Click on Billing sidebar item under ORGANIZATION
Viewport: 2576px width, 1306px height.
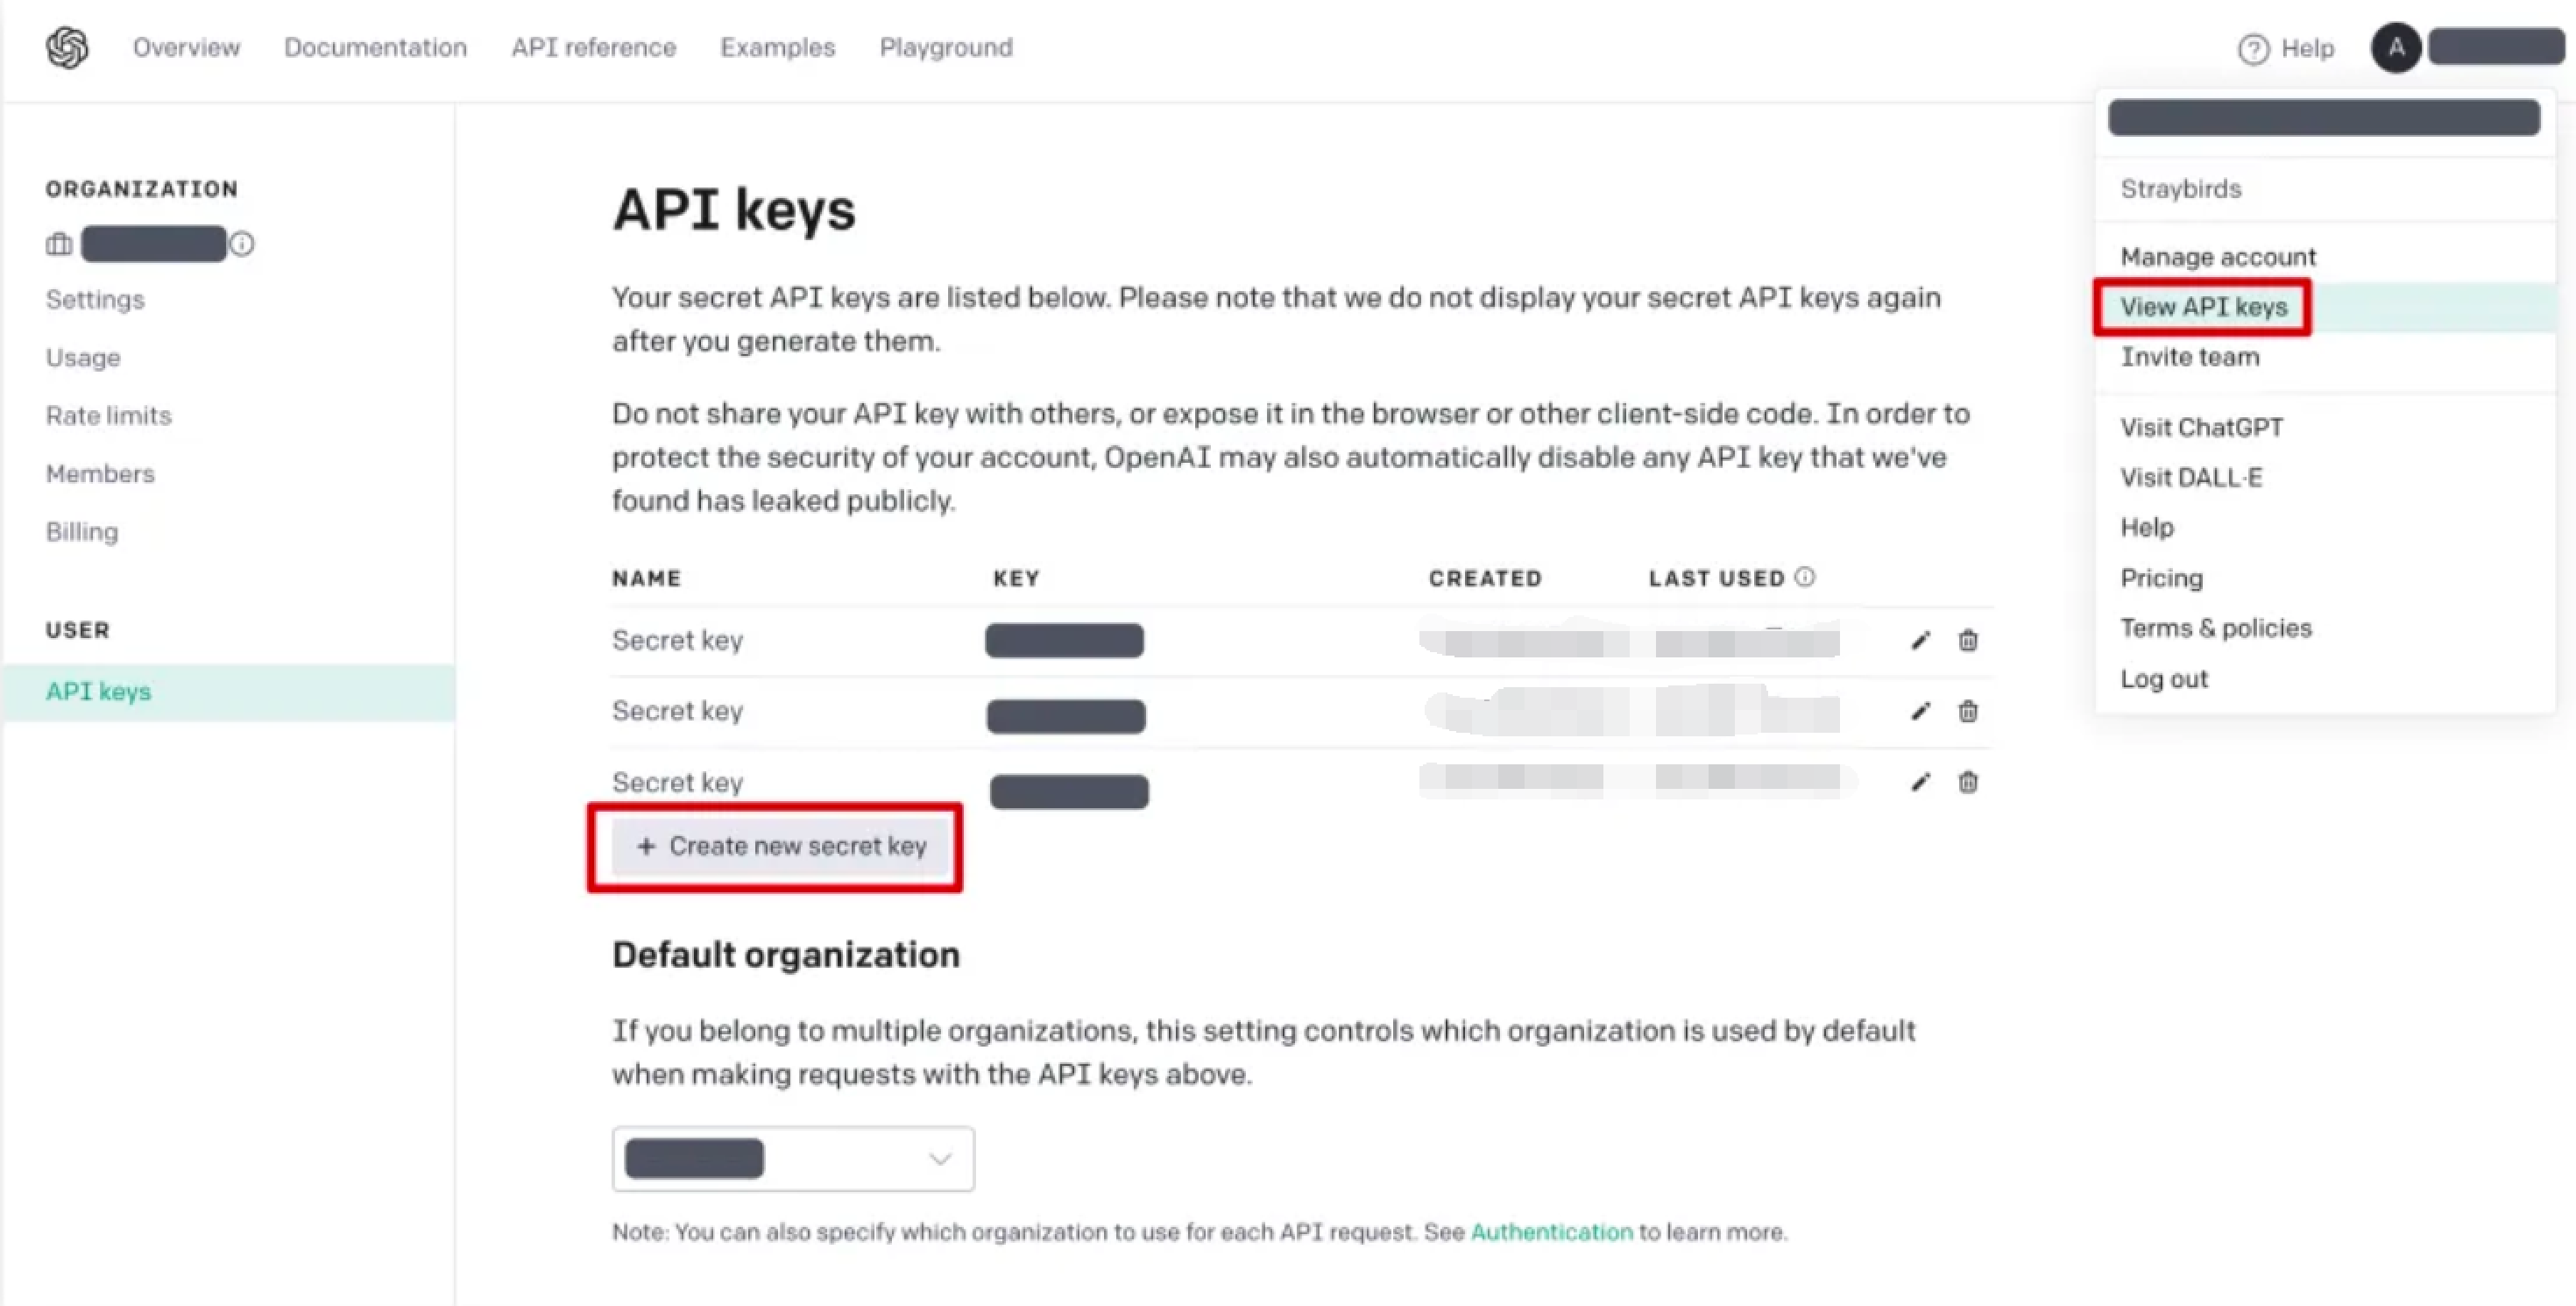80,529
